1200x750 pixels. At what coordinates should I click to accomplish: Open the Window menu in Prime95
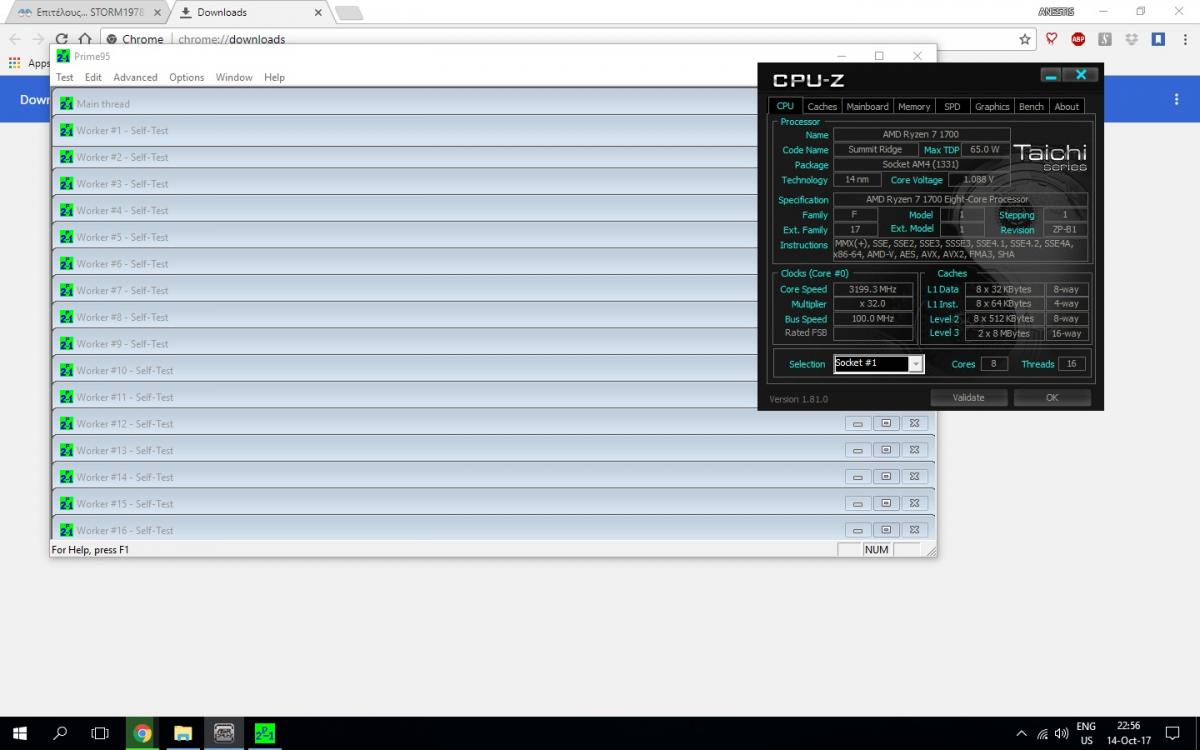pyautogui.click(x=234, y=77)
